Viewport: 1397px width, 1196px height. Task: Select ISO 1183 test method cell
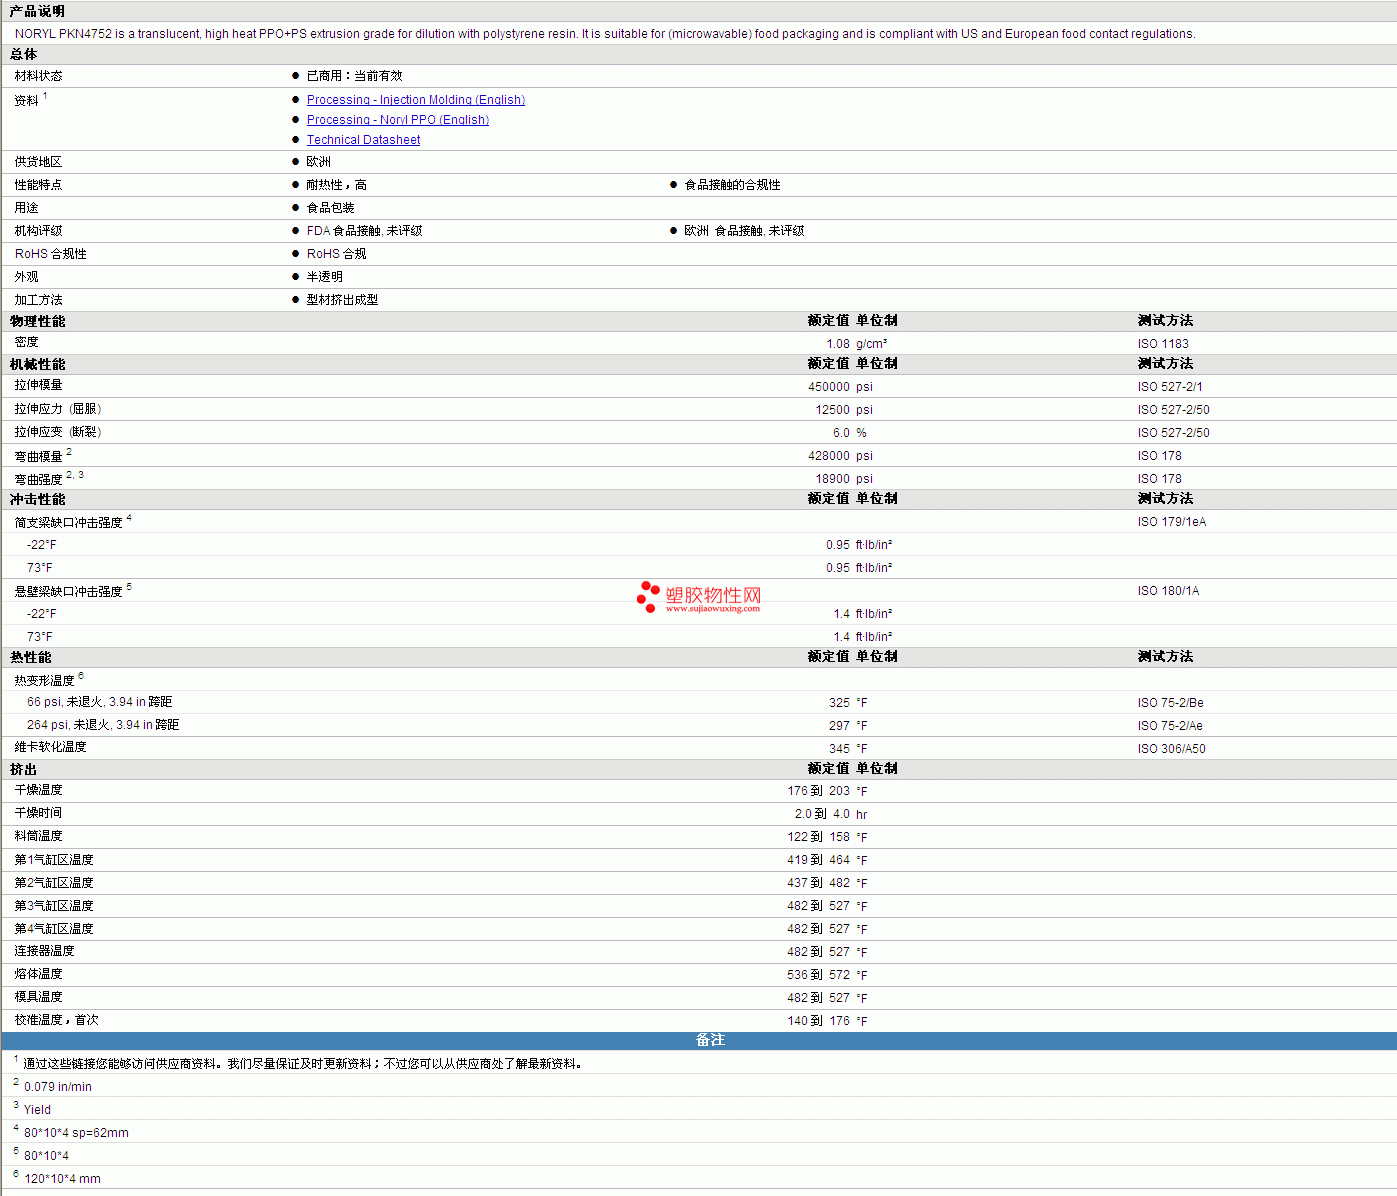pyautogui.click(x=1163, y=344)
